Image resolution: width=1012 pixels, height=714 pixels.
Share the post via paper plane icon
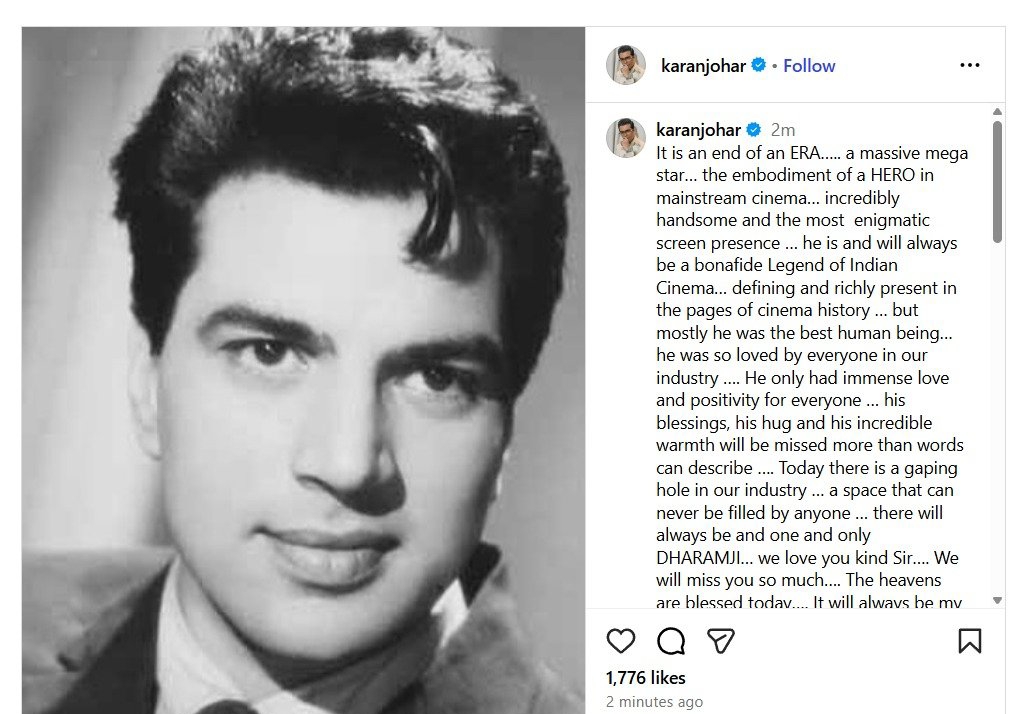click(x=721, y=641)
